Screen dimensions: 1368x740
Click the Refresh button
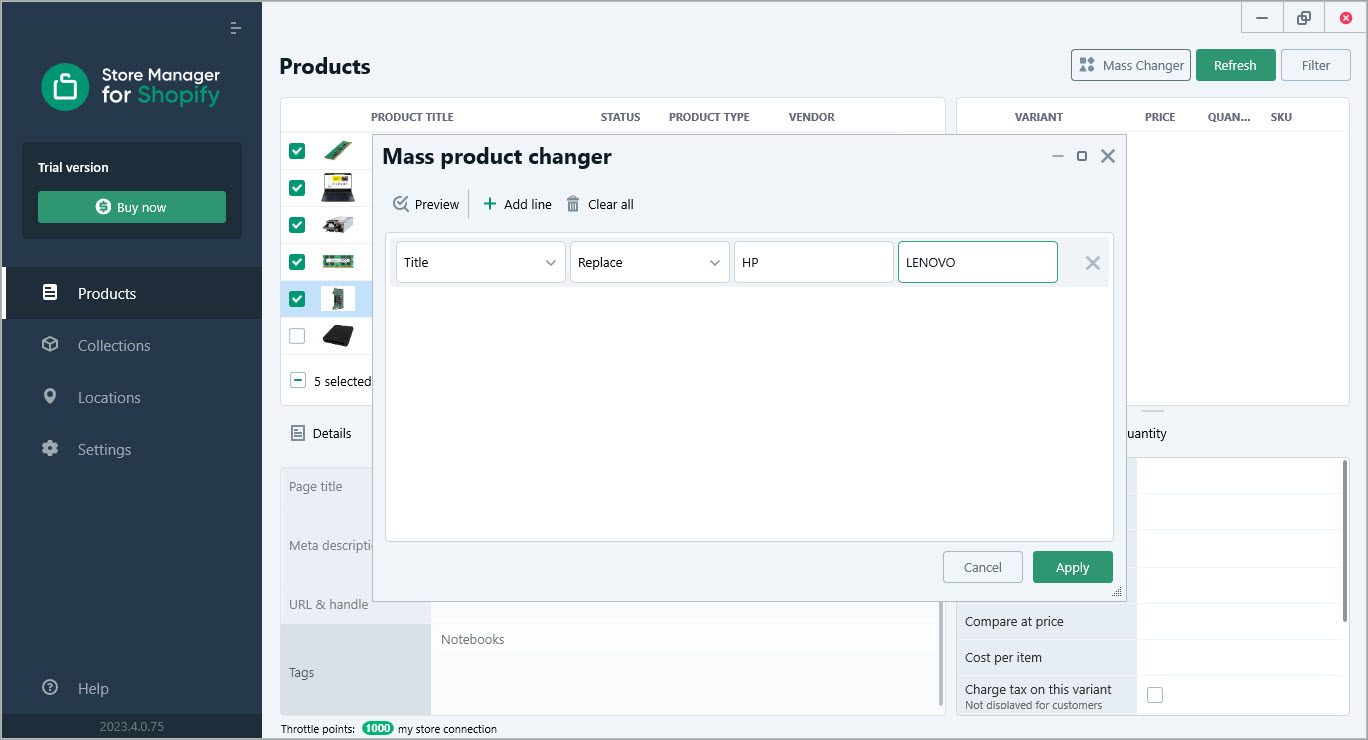click(x=1236, y=65)
